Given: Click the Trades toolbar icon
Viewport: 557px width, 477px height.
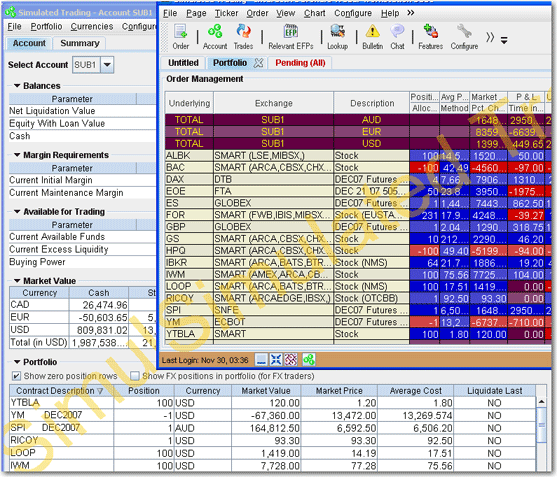Looking at the screenshot, I should pos(243,37).
